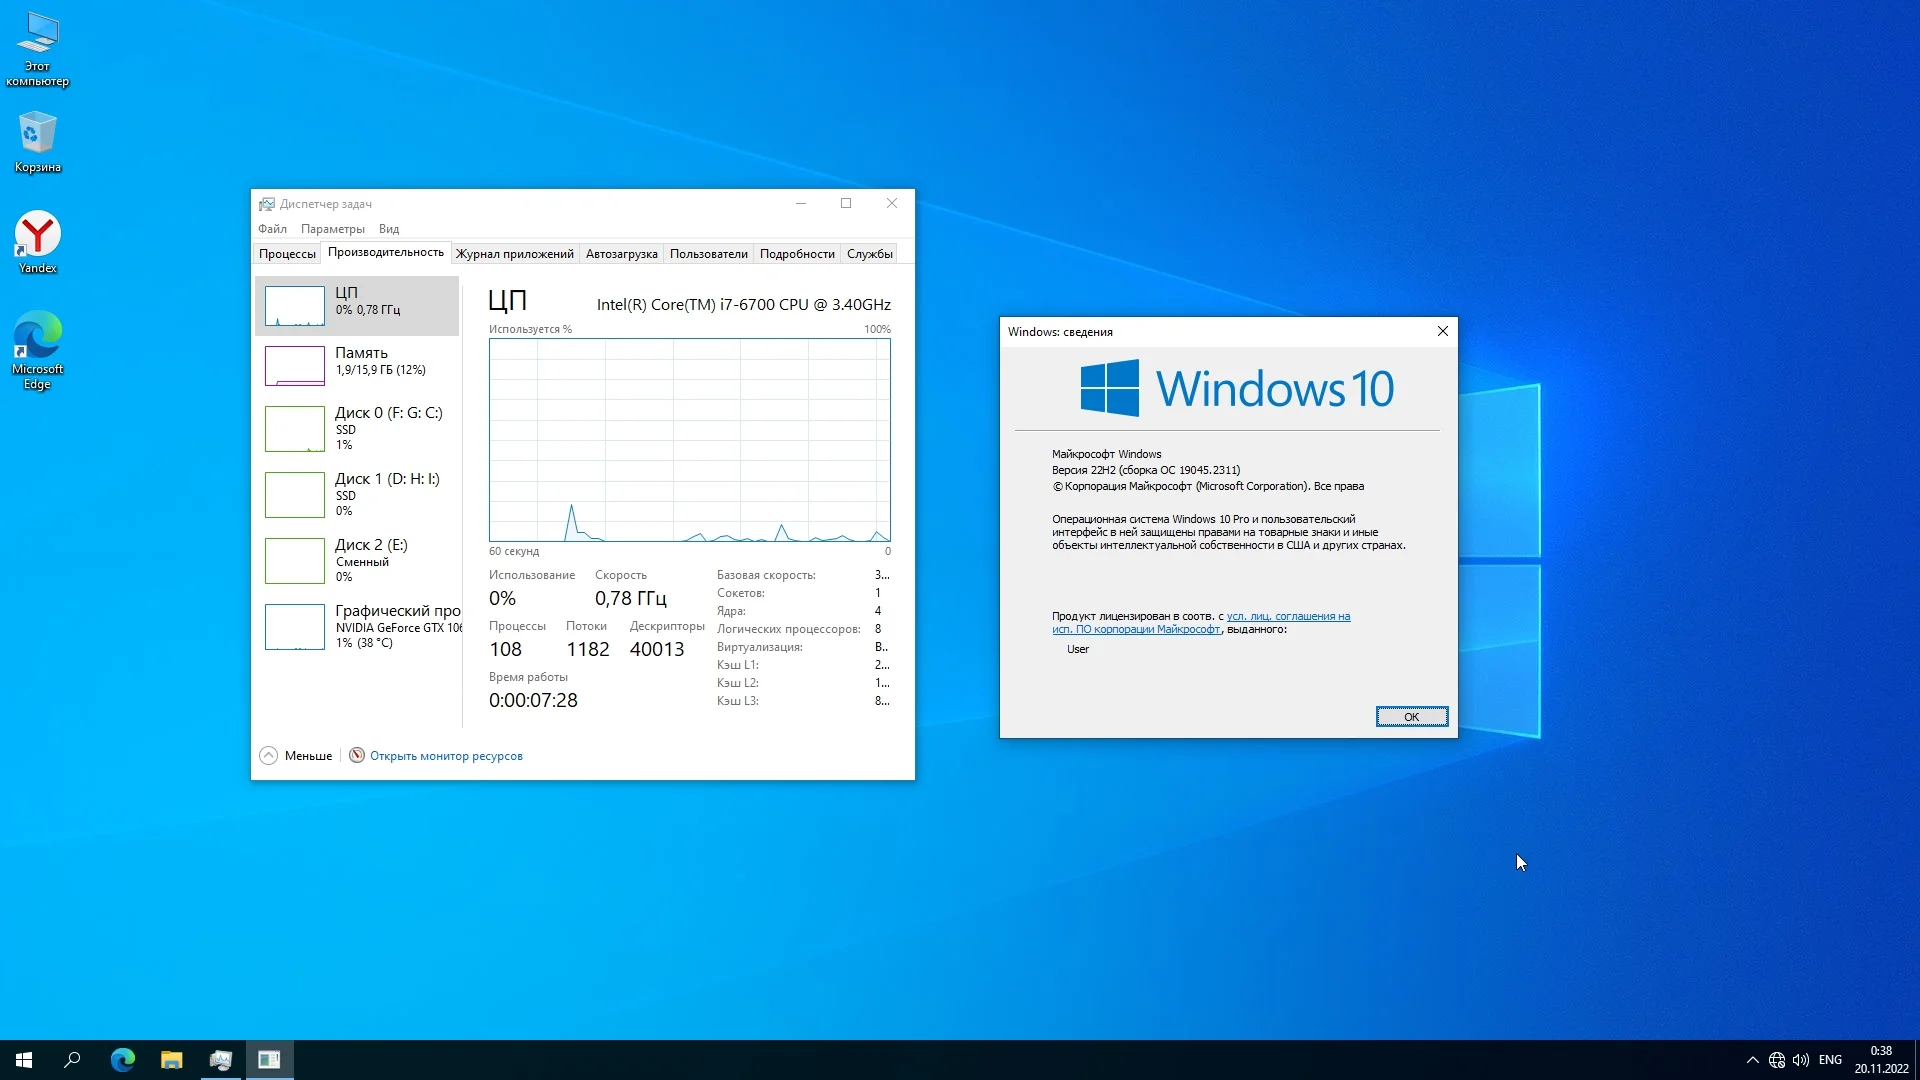The image size is (1920, 1080).
Task: Switch to the 'Автозагрузка' tab
Action: (621, 254)
